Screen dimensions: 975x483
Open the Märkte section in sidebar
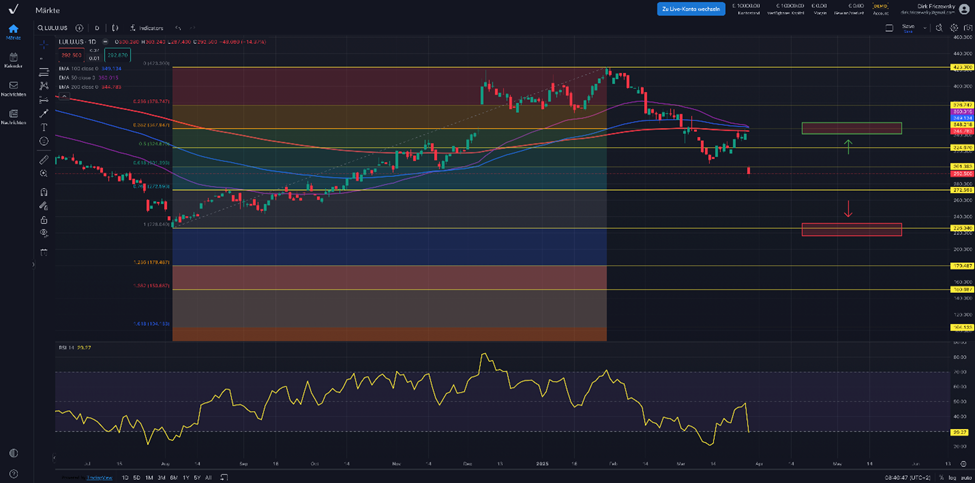pyautogui.click(x=13, y=31)
